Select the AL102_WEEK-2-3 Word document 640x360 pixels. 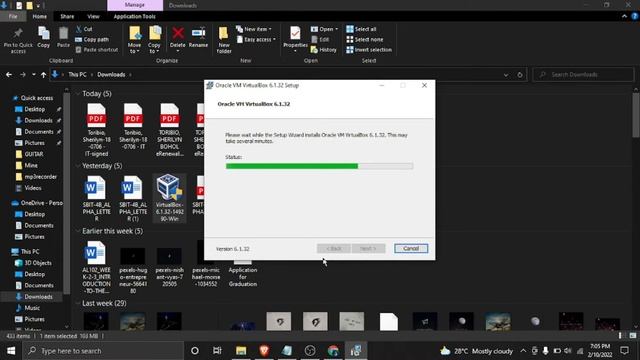pos(96,267)
